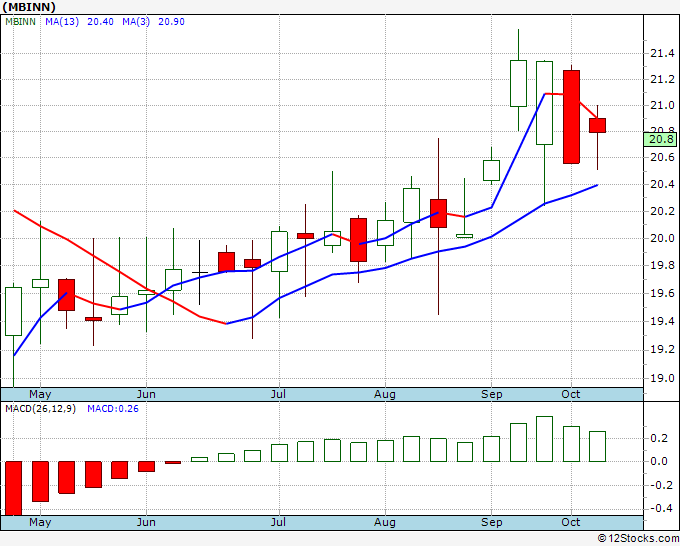Click Jul on the price chart axis

278,394
